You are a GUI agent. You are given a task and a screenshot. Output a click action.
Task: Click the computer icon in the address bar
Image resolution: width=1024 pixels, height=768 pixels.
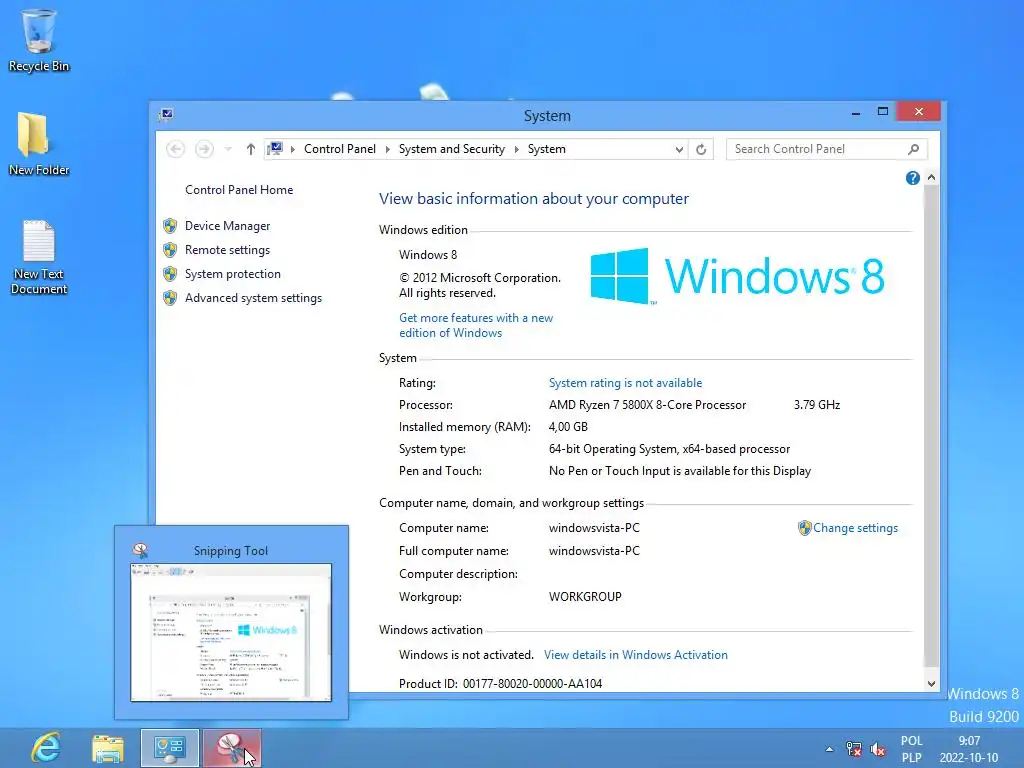click(276, 149)
